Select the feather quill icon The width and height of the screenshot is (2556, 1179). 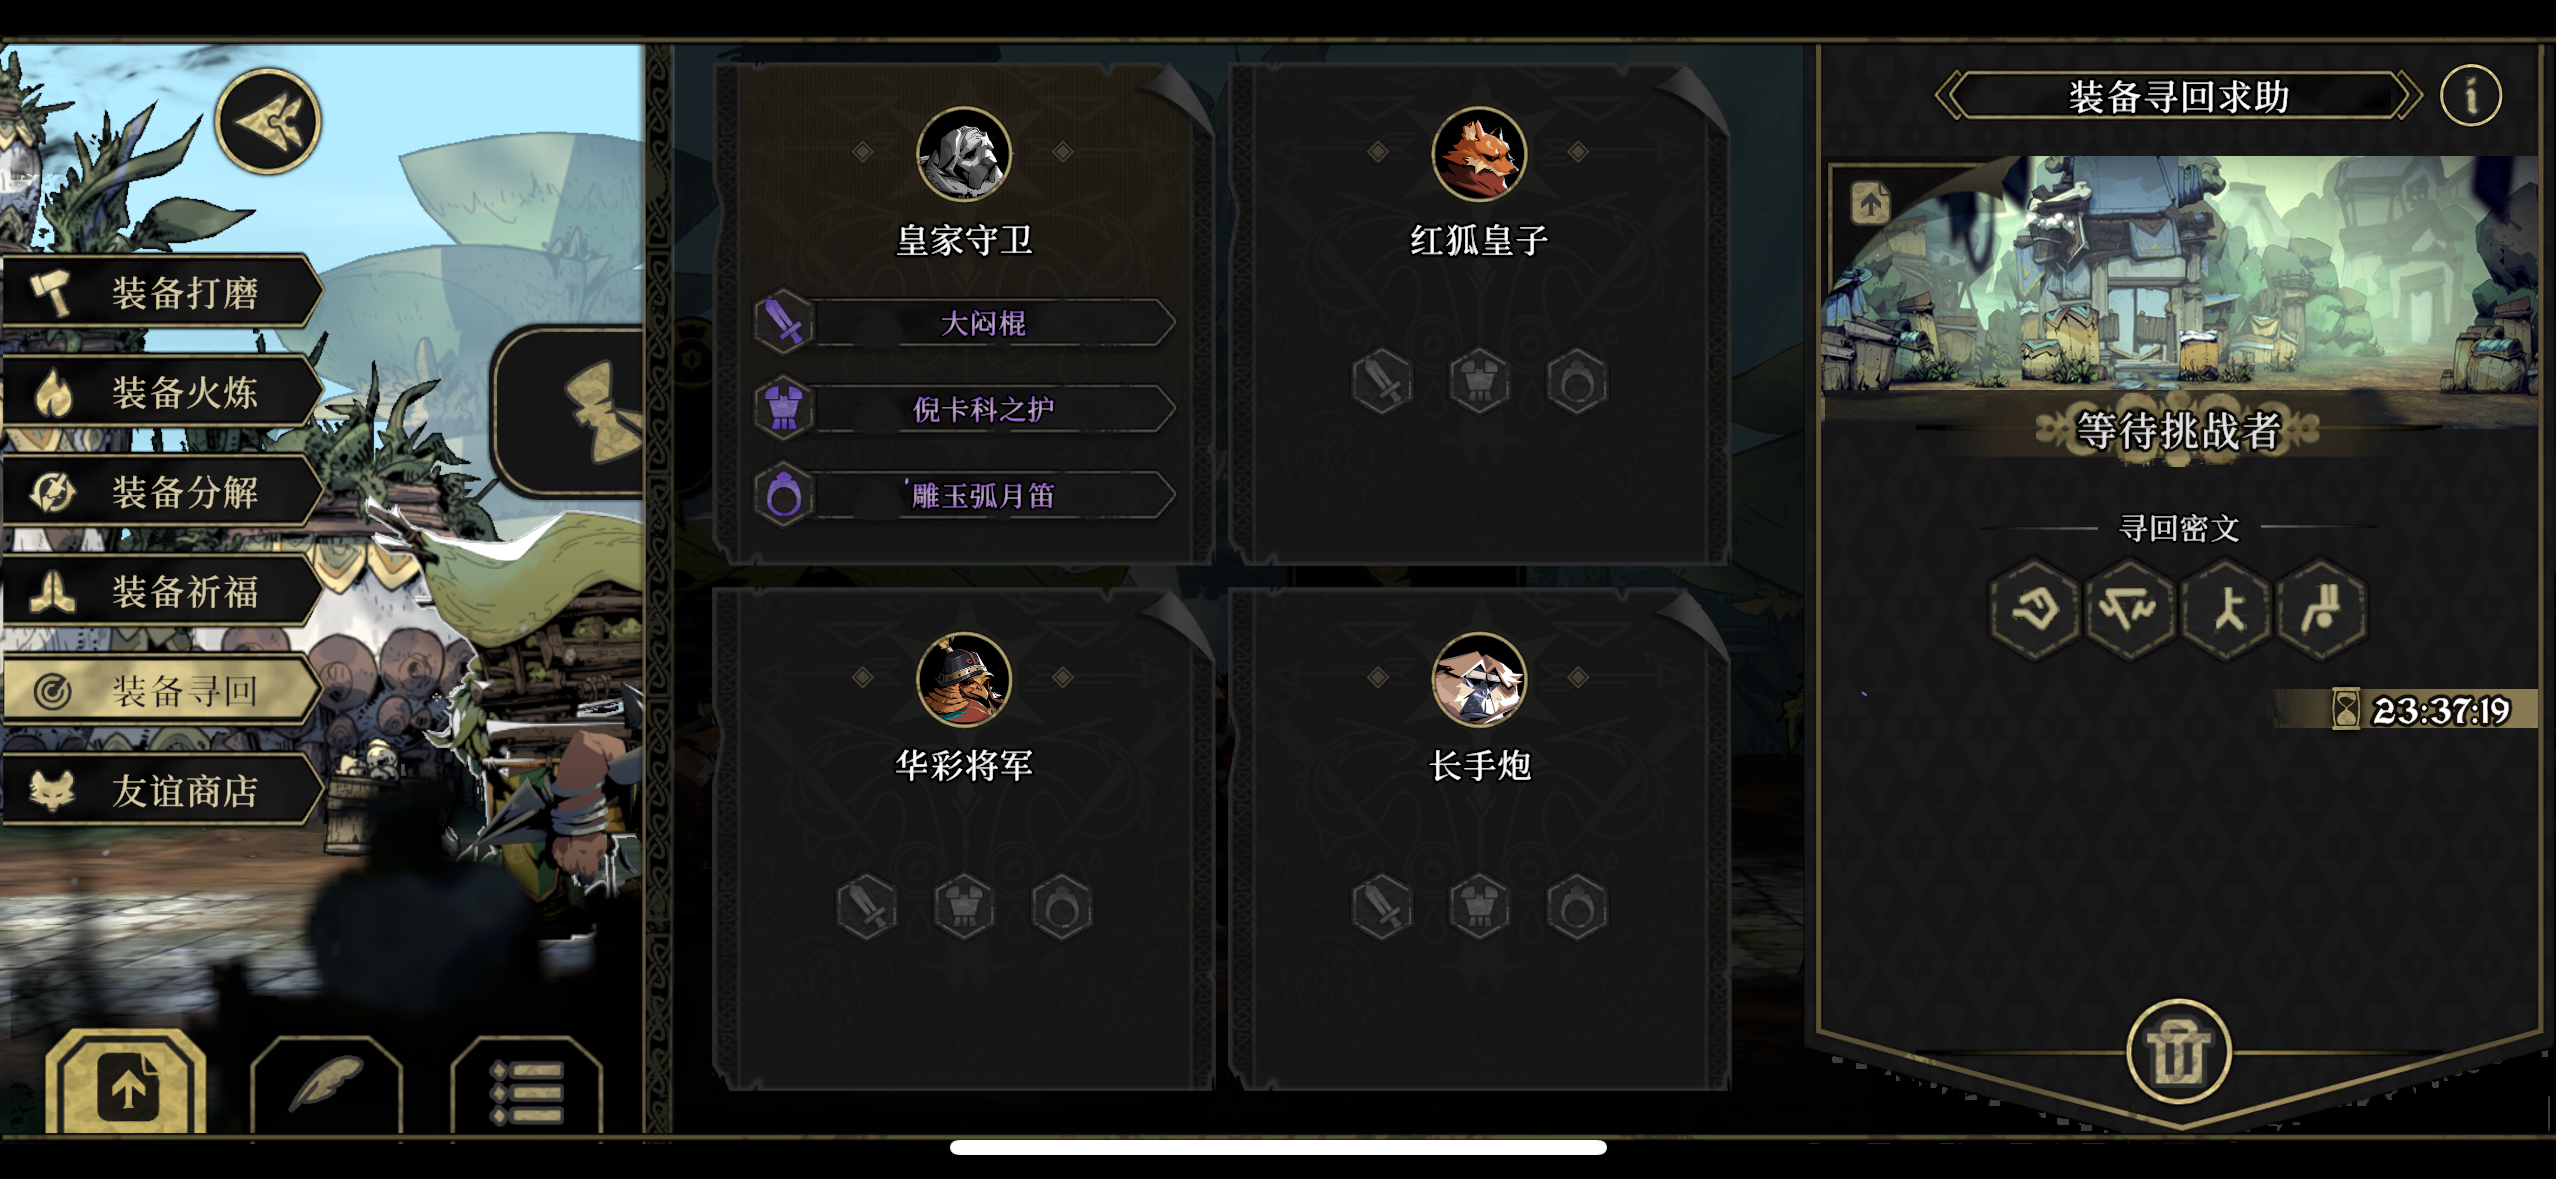coord(326,1085)
